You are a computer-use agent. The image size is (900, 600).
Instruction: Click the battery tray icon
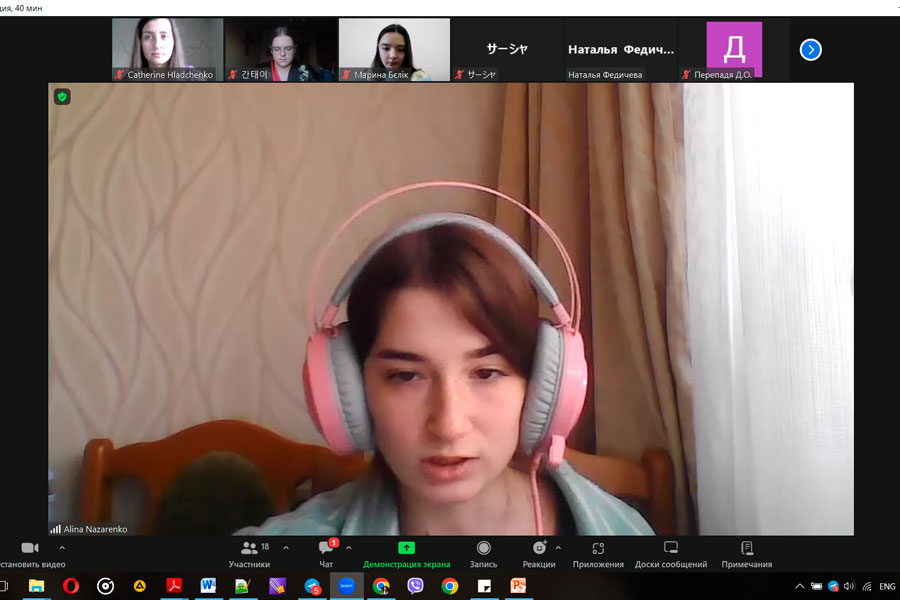[816, 586]
